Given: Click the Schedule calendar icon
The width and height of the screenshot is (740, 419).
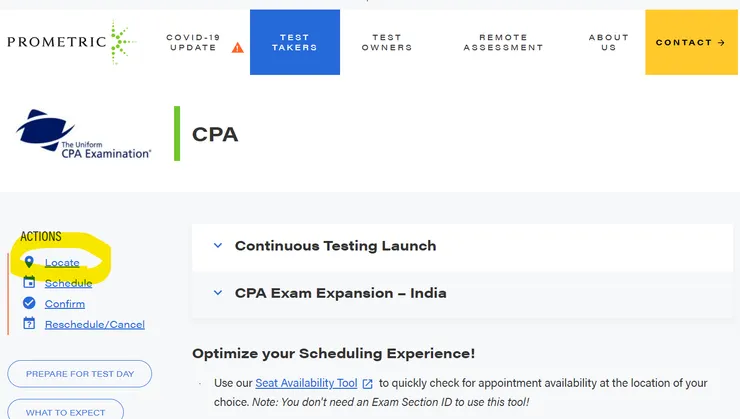Looking at the screenshot, I should point(29,283).
